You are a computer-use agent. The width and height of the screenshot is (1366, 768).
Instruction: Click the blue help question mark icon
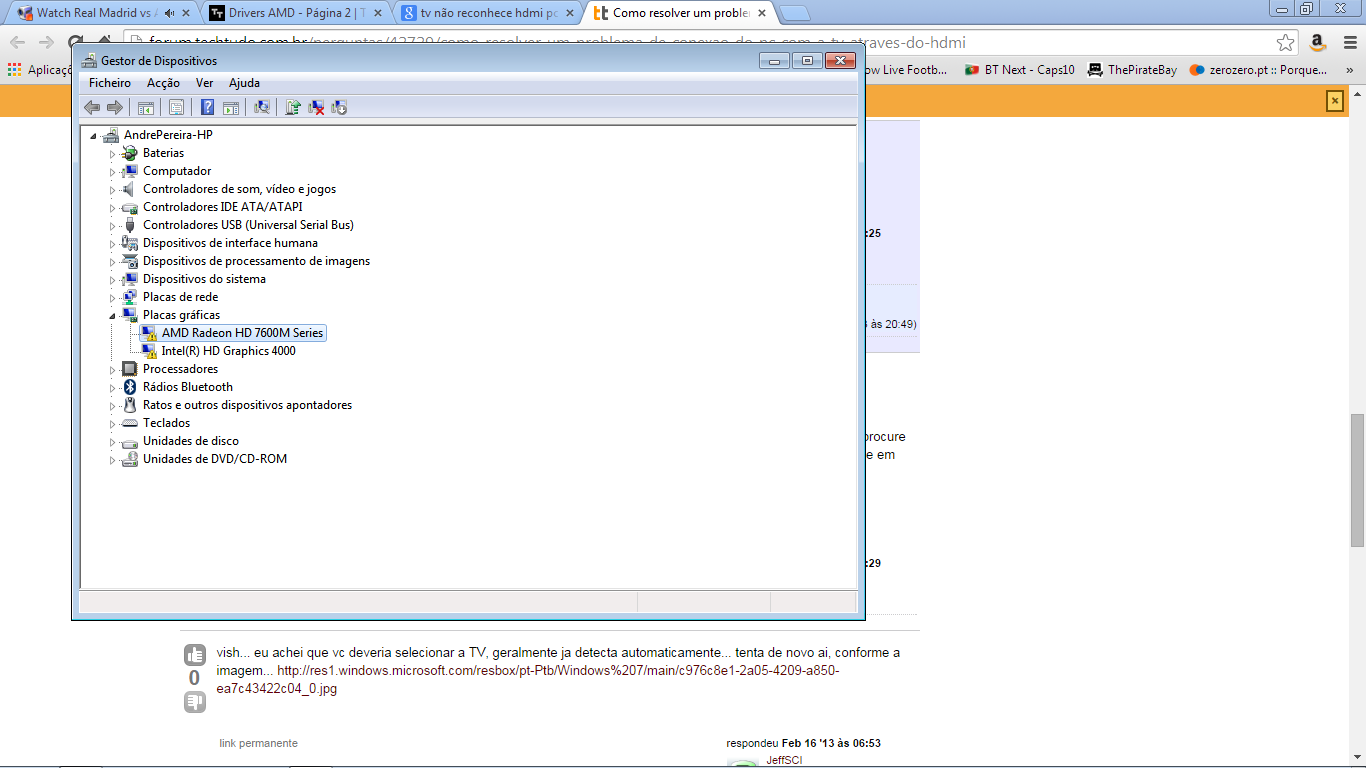[x=207, y=108]
